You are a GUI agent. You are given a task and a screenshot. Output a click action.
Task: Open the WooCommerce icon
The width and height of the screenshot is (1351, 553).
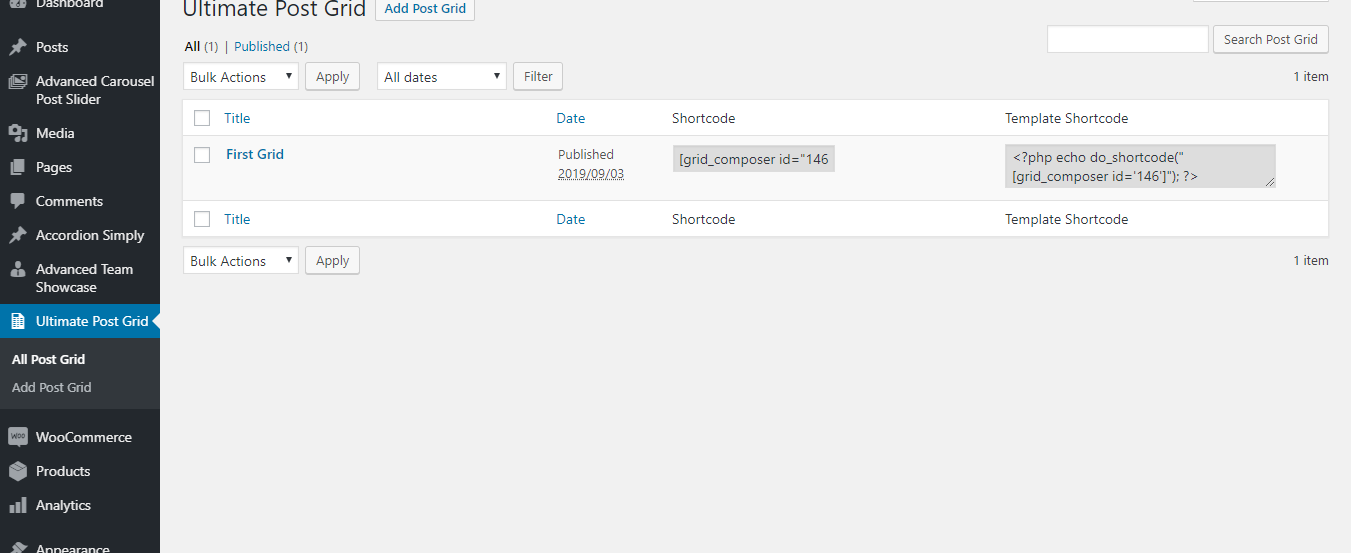17,437
